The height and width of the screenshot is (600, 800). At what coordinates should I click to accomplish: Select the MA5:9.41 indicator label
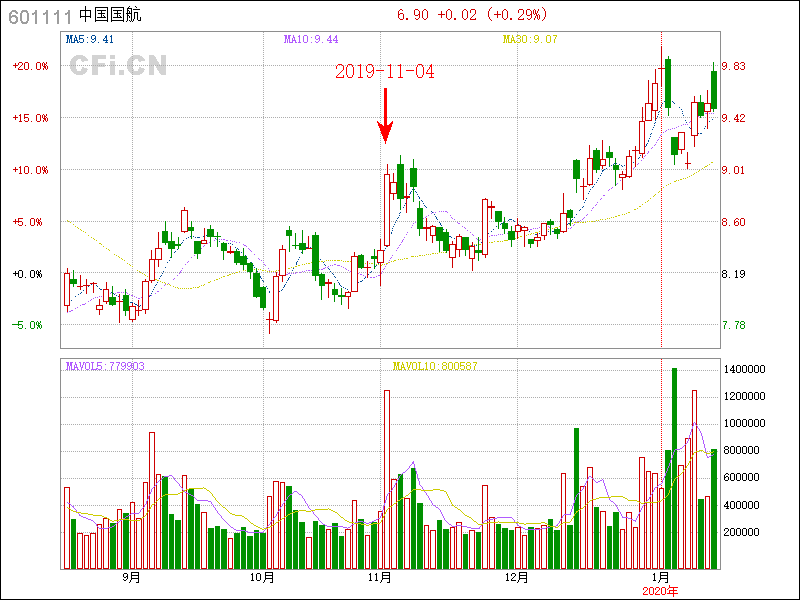(90, 39)
